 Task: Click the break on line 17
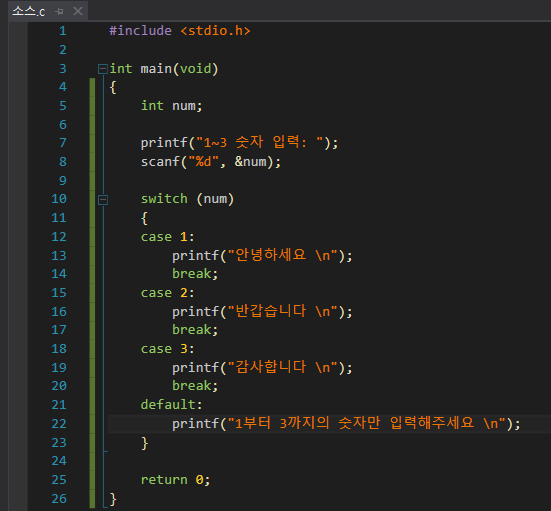pos(195,330)
